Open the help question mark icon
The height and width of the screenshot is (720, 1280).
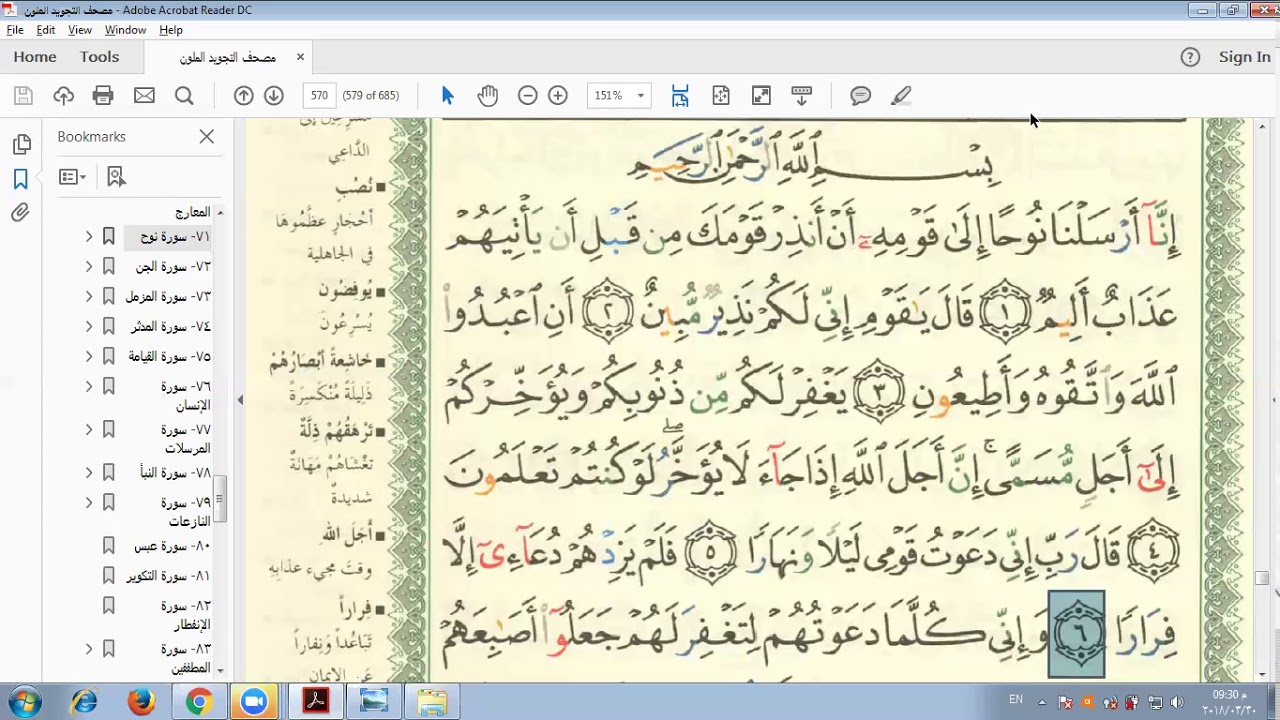(x=1190, y=57)
